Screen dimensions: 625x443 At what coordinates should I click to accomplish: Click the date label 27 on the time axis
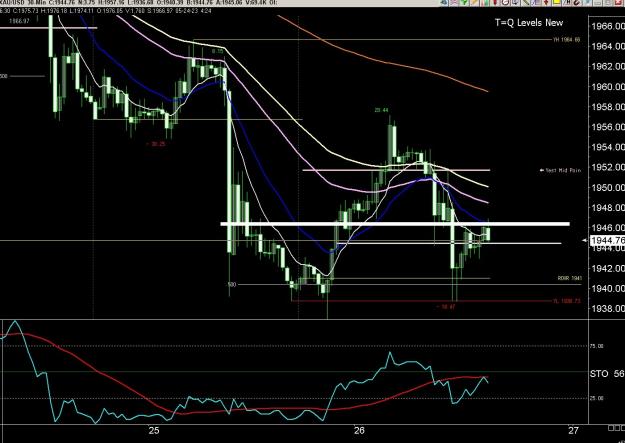574,430
